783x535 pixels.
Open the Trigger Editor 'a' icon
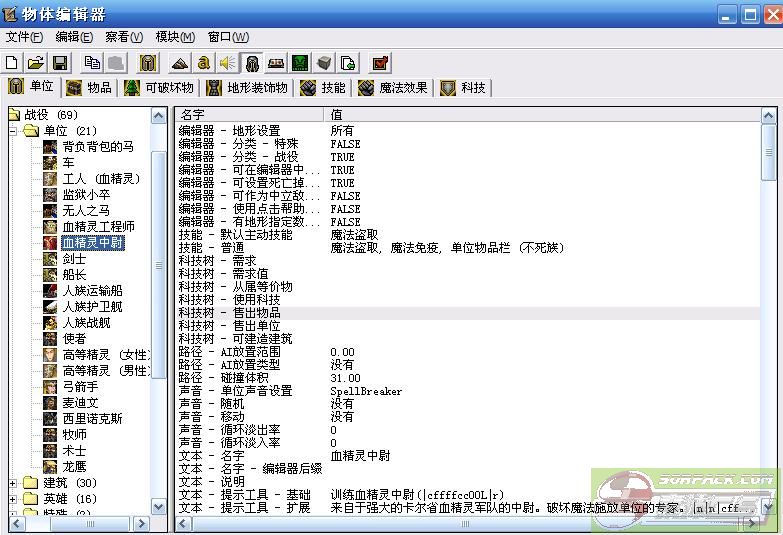tap(204, 63)
